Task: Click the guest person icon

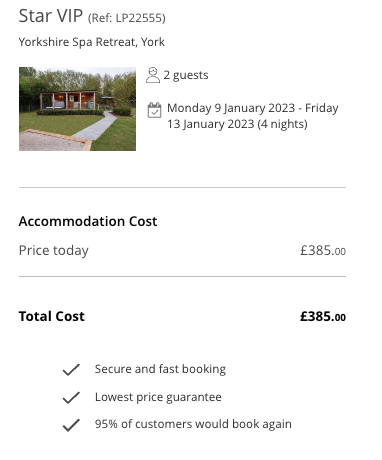Action: (153, 75)
